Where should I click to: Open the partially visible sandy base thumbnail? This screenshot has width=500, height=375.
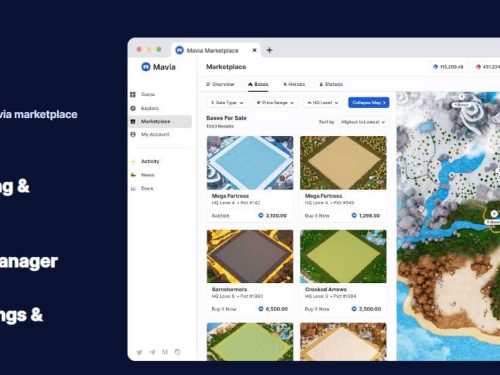click(x=343, y=342)
